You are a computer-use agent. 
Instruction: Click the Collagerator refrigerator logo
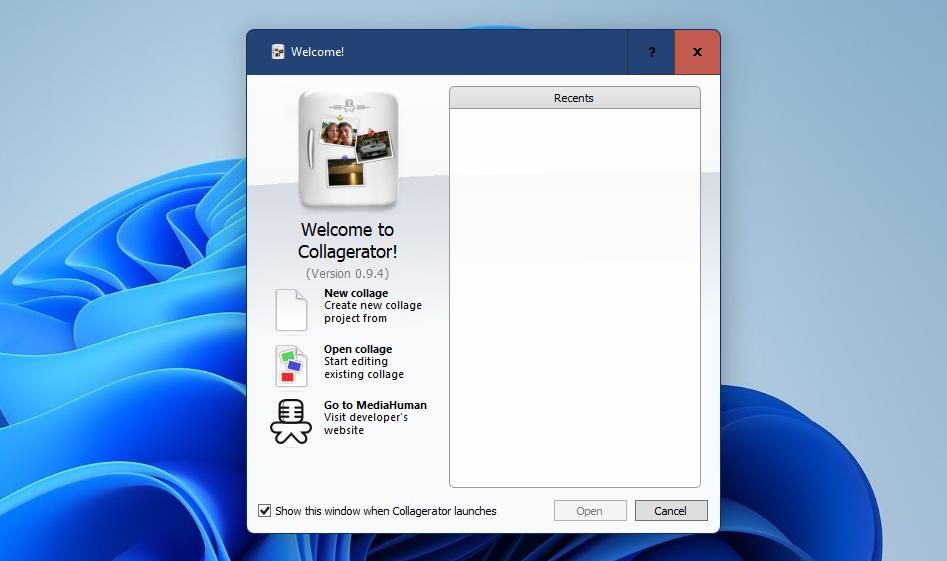(x=348, y=149)
